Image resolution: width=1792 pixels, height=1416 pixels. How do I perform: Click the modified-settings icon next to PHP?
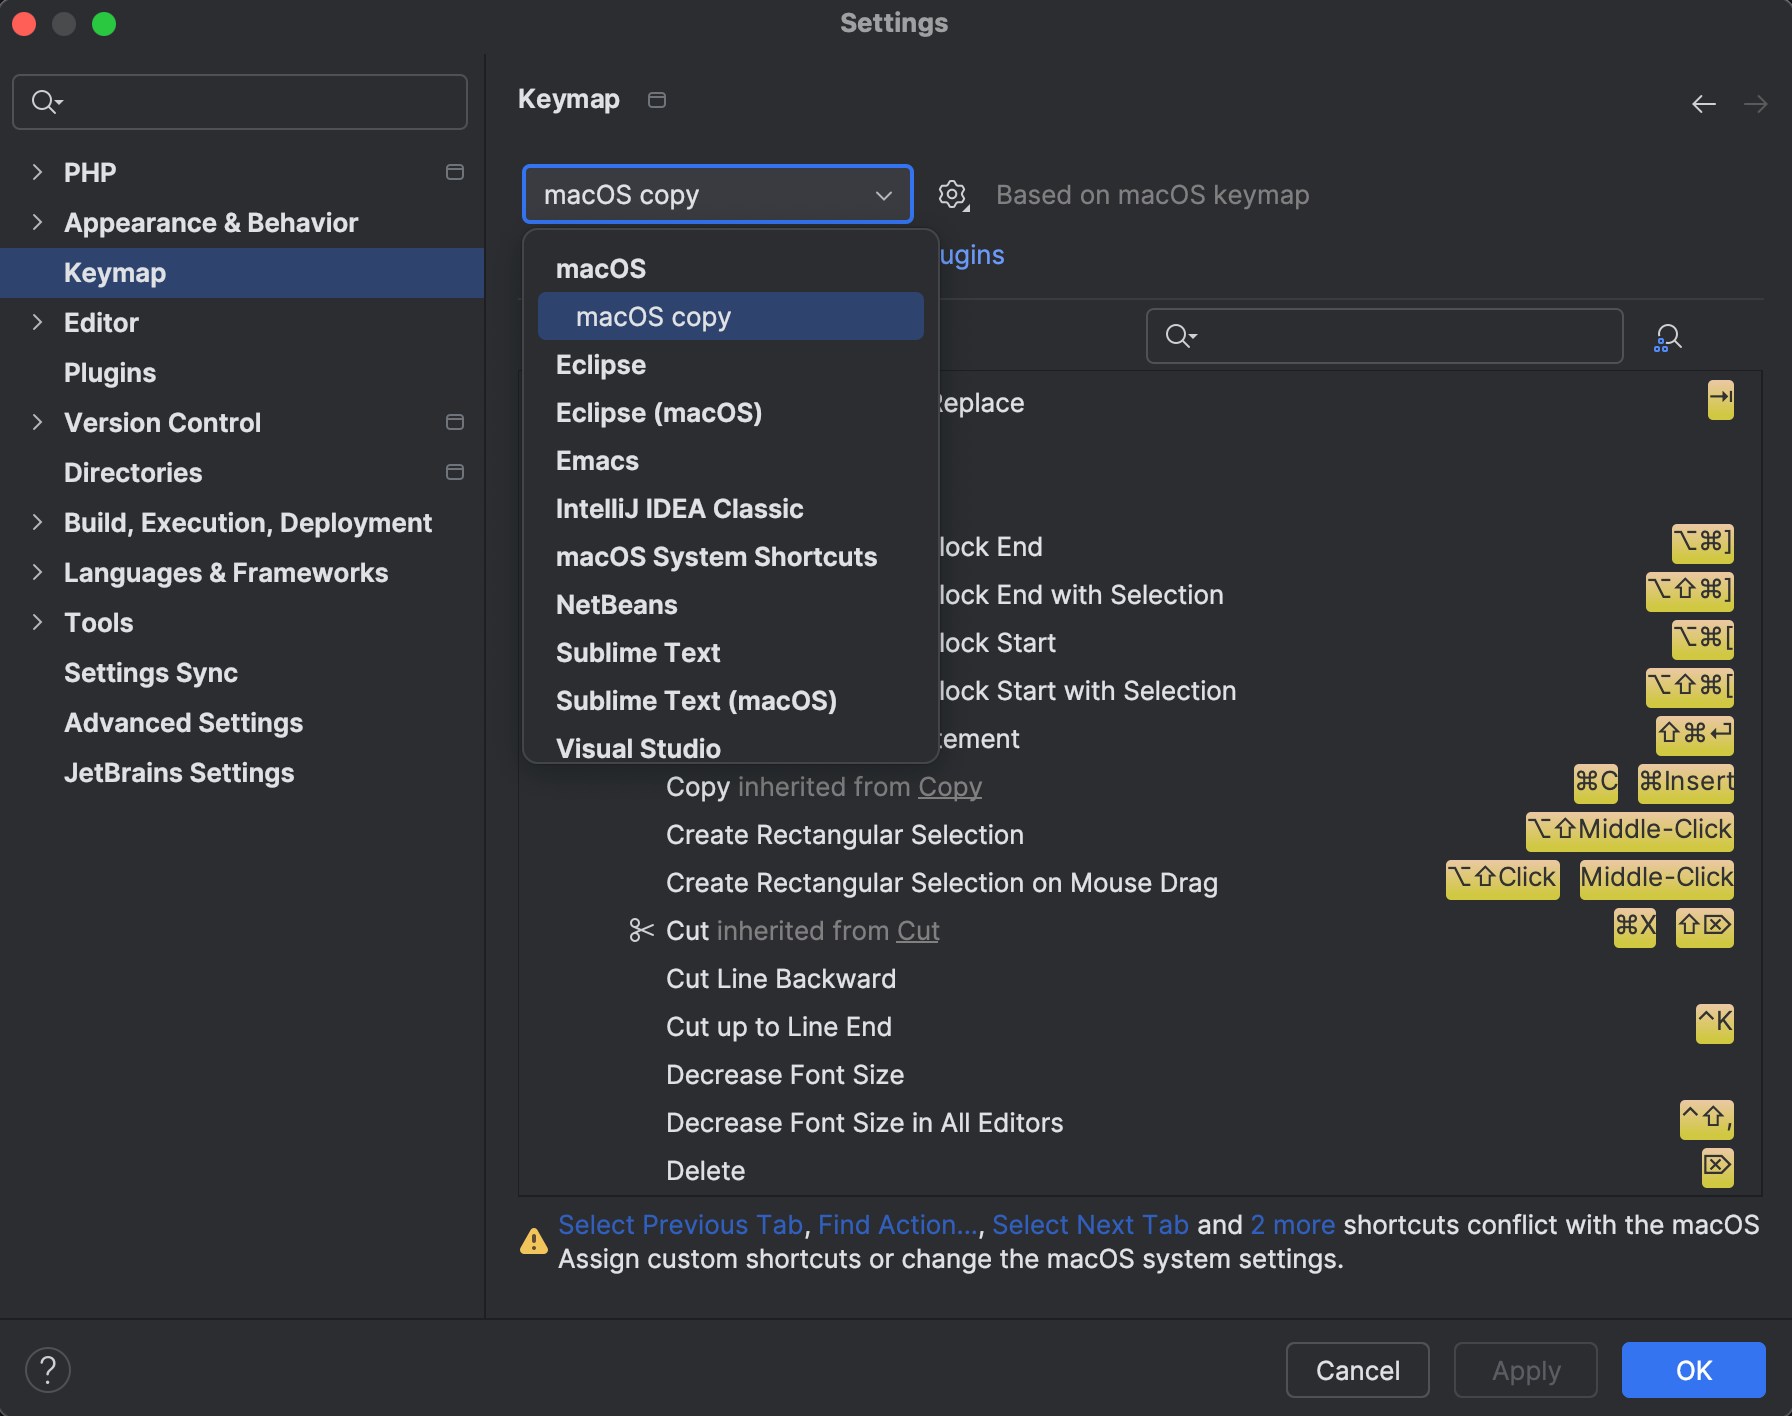coord(455,172)
